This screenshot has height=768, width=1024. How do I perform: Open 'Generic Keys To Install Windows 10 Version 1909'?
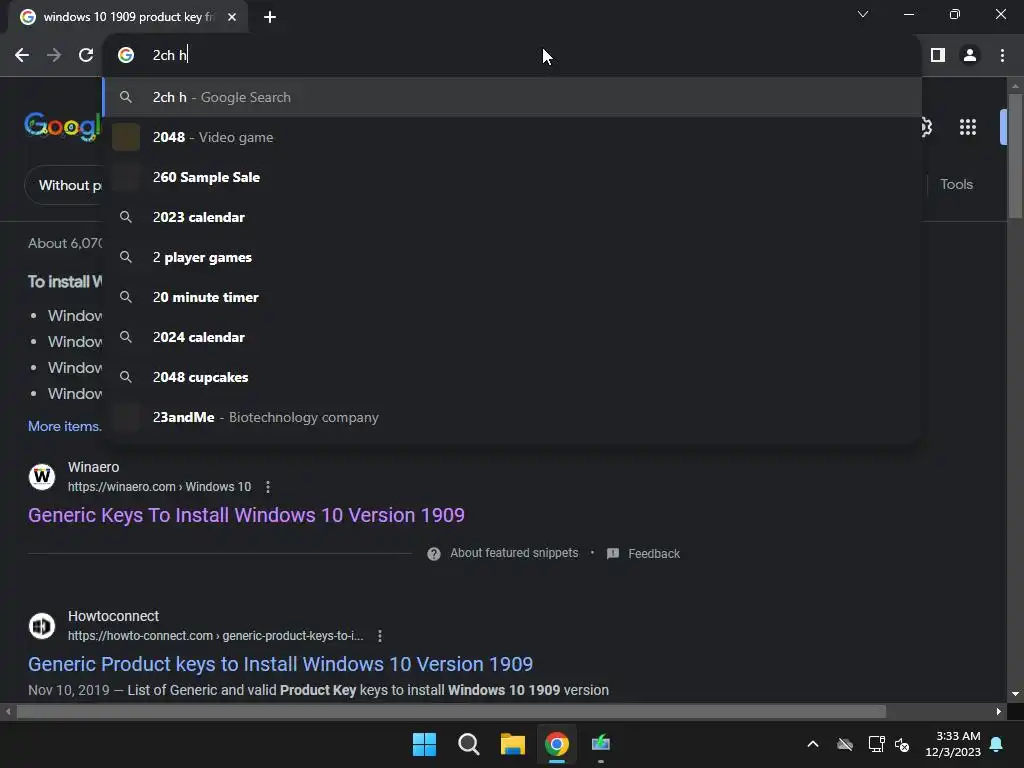(246, 515)
